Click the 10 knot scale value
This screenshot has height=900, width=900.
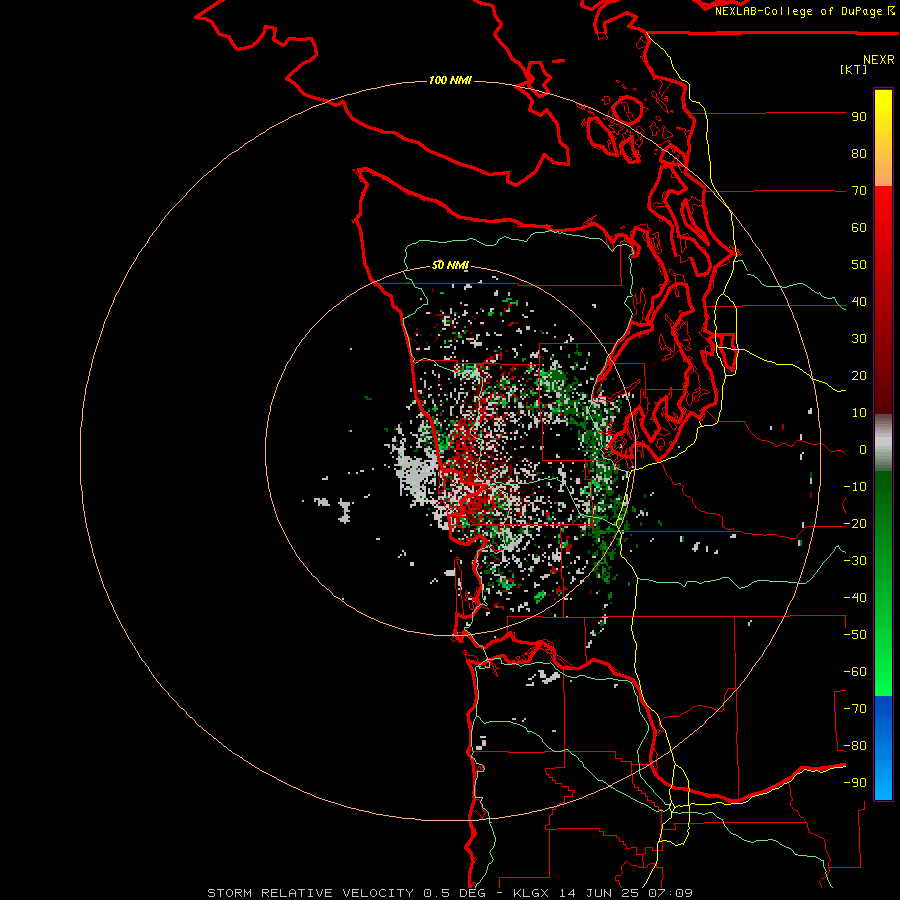click(x=859, y=413)
